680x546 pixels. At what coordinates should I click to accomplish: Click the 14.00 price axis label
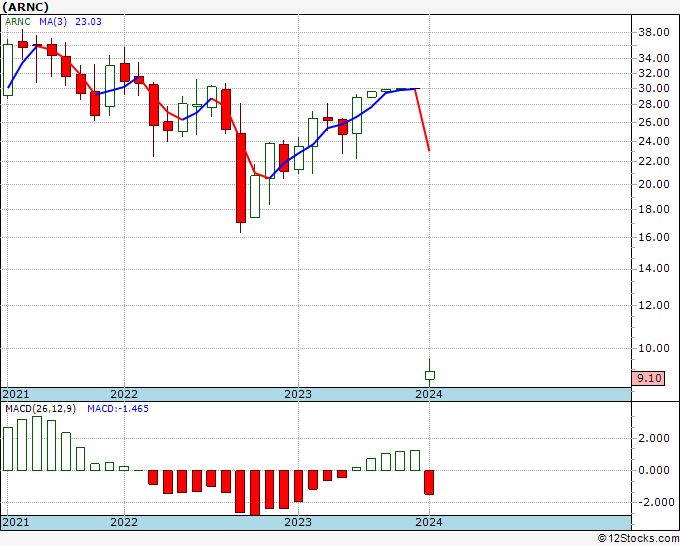(x=654, y=268)
